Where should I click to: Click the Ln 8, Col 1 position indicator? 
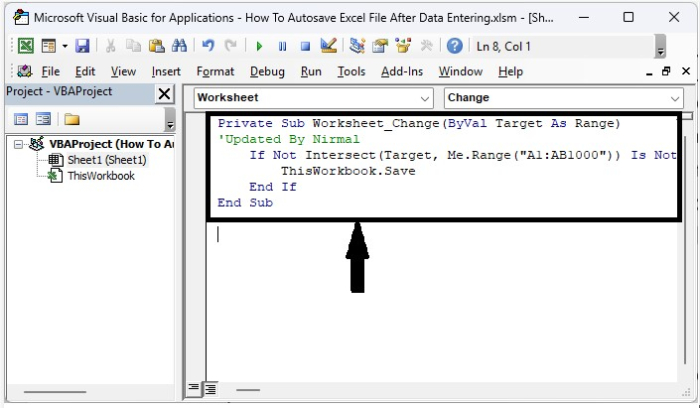(x=504, y=46)
